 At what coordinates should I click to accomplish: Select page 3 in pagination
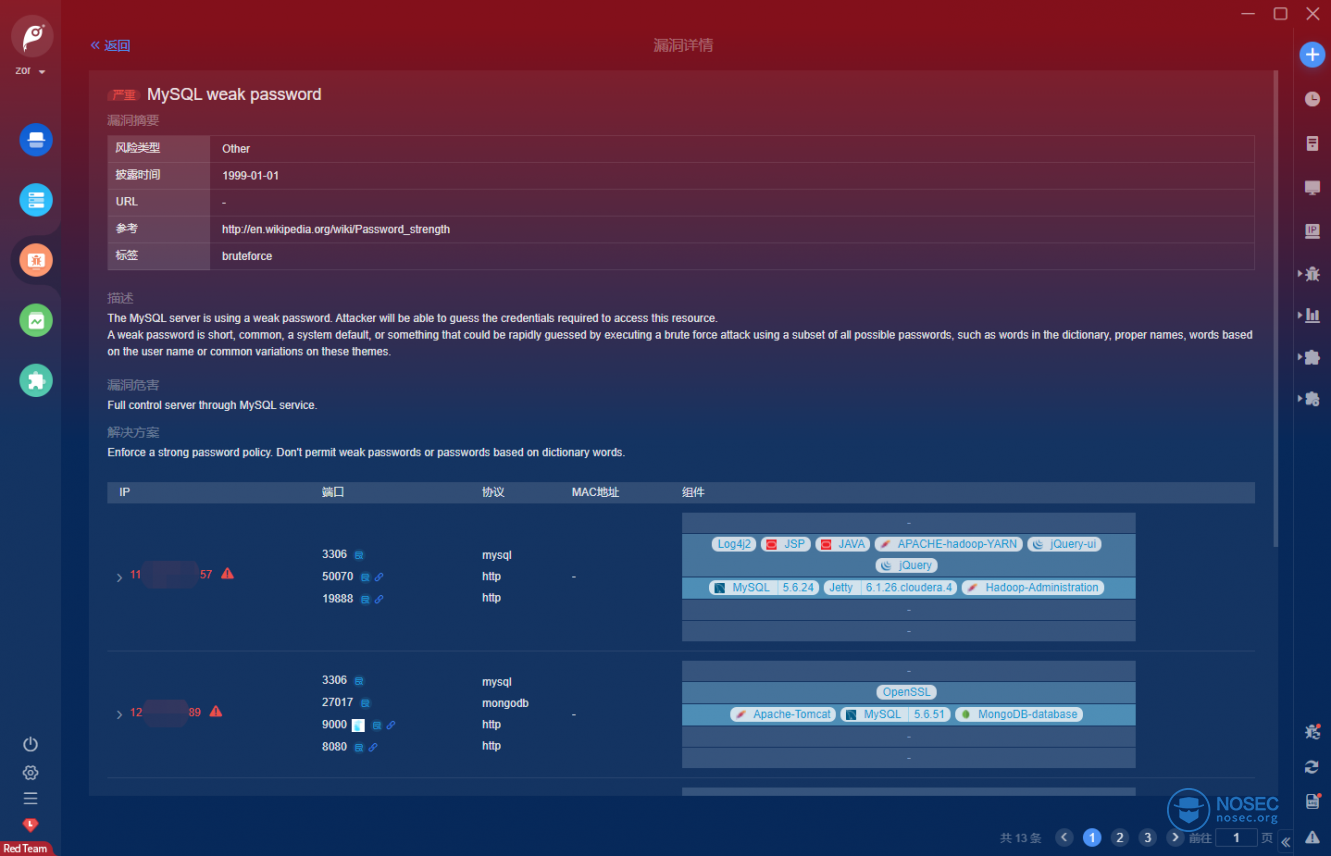(x=1148, y=837)
